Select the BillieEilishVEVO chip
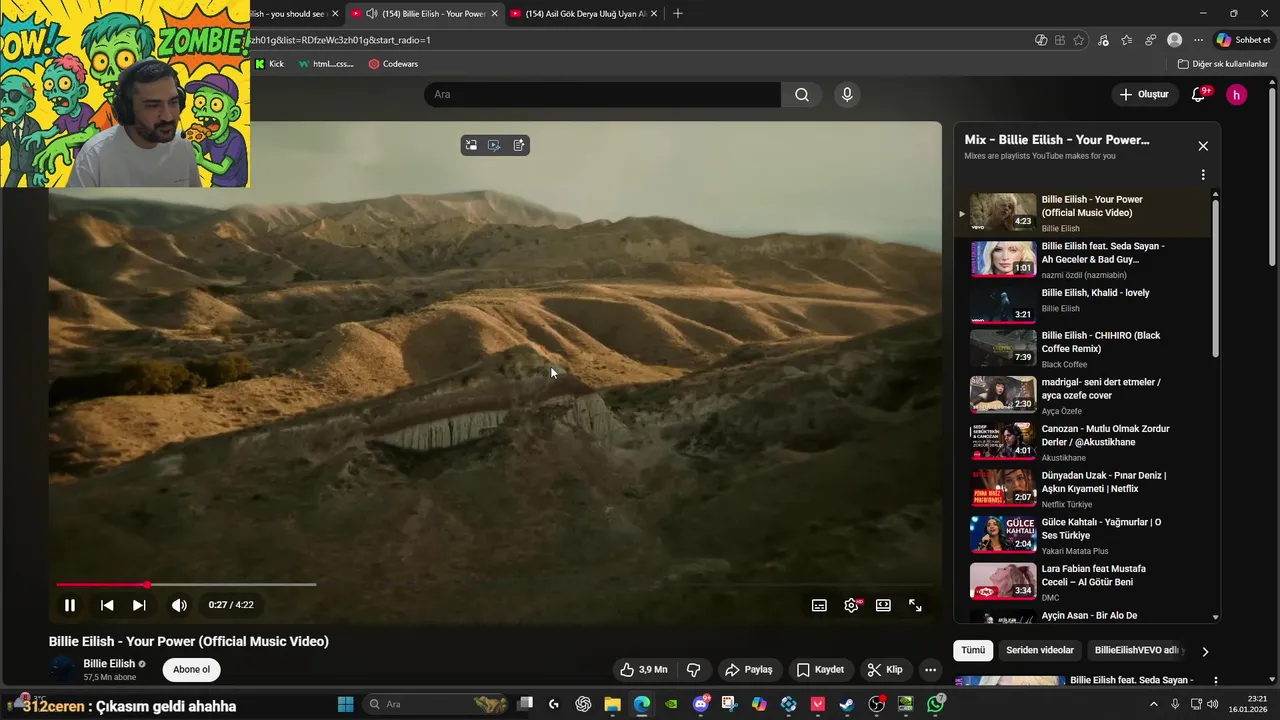 [1137, 650]
